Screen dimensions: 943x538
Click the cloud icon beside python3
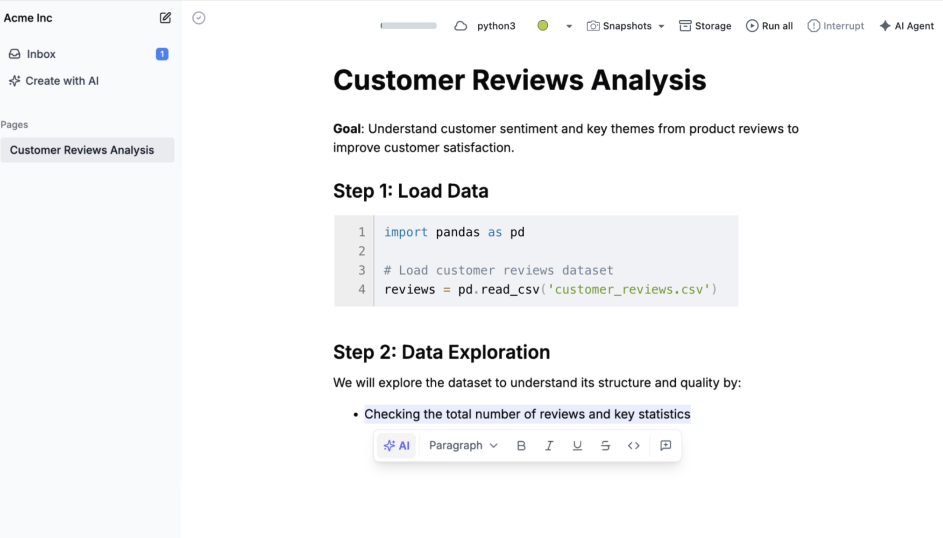click(x=461, y=26)
